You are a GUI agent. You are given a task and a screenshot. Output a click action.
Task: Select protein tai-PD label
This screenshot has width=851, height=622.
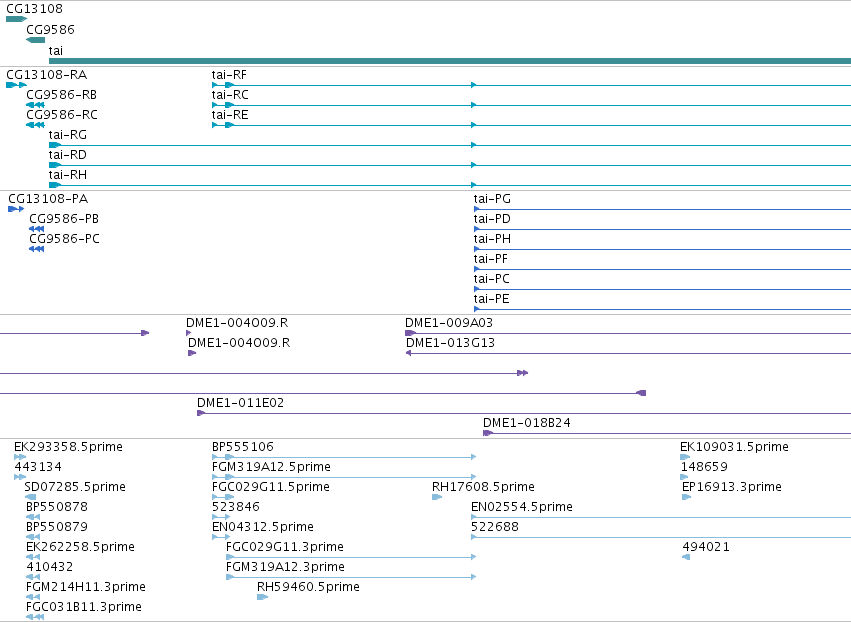[492, 219]
